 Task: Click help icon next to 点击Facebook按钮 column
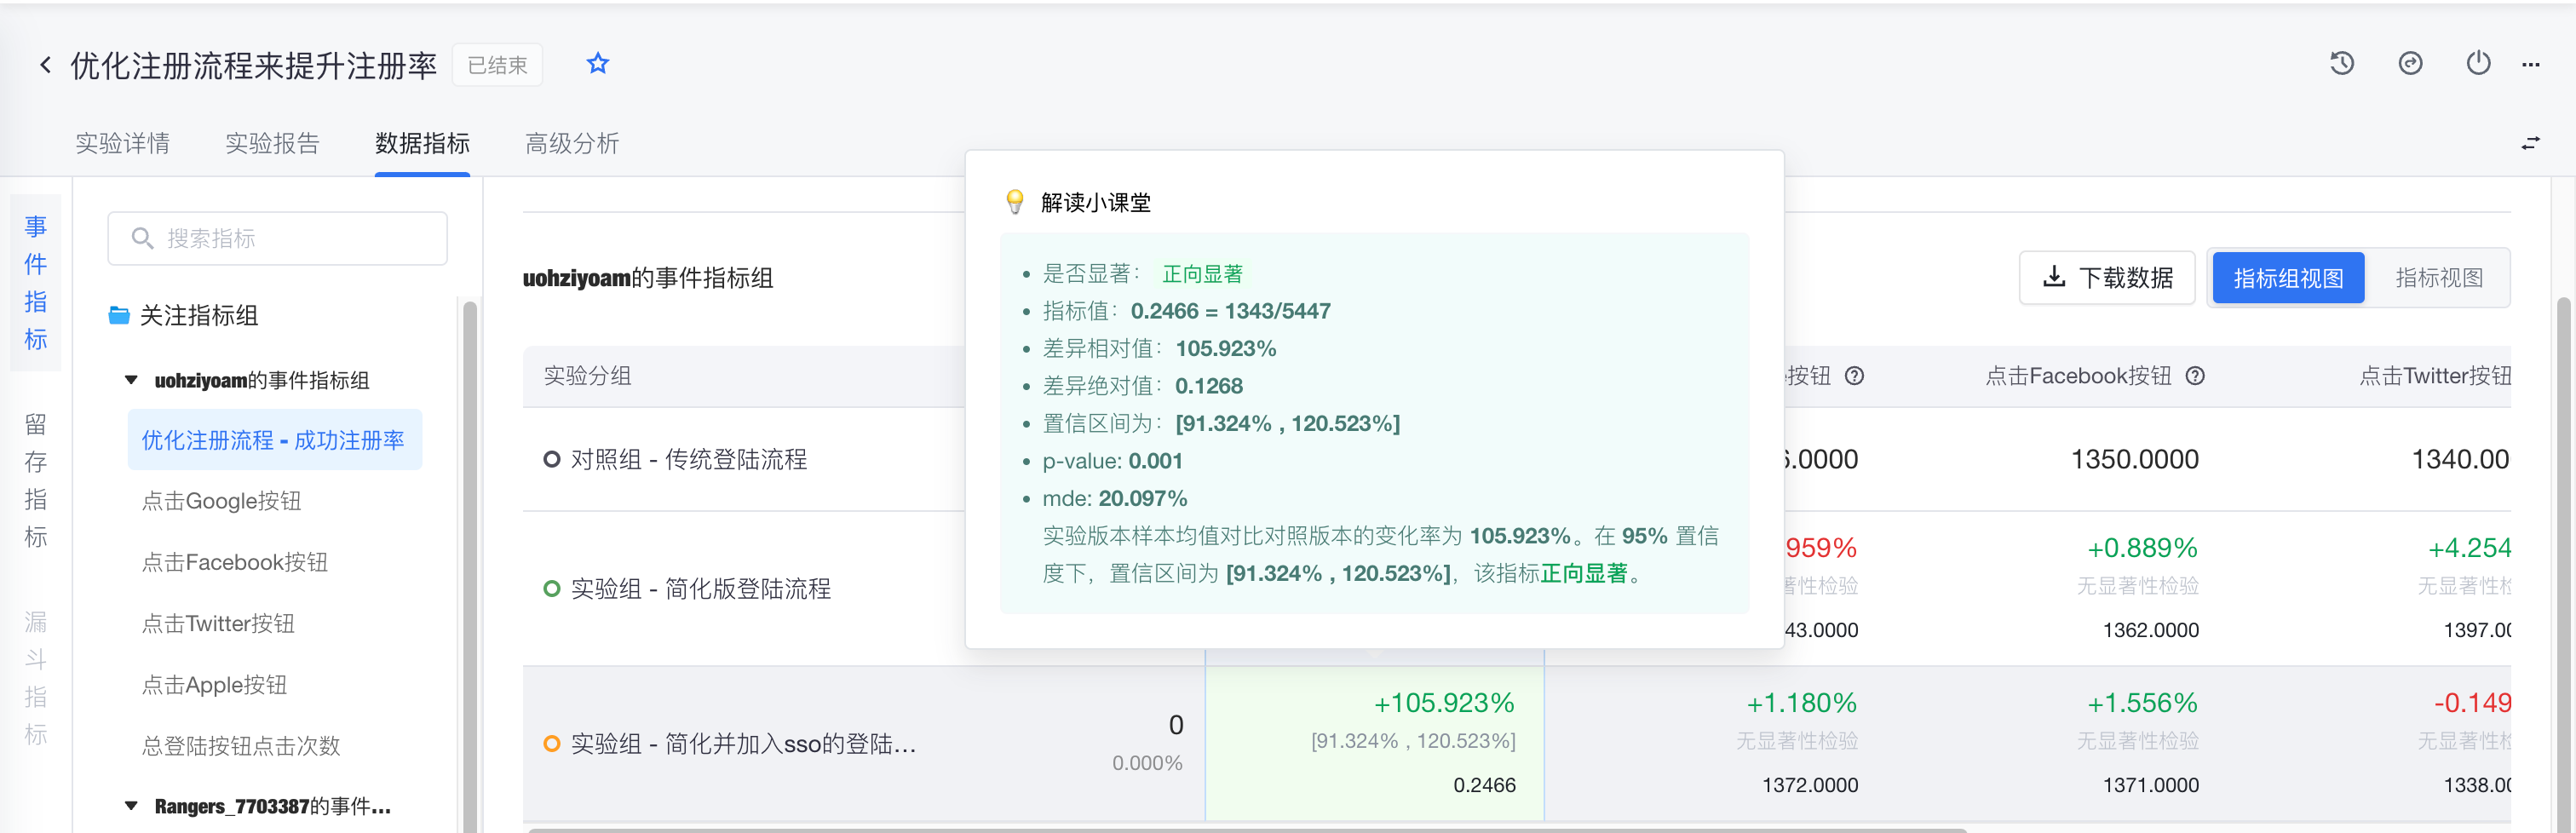(x=2195, y=376)
